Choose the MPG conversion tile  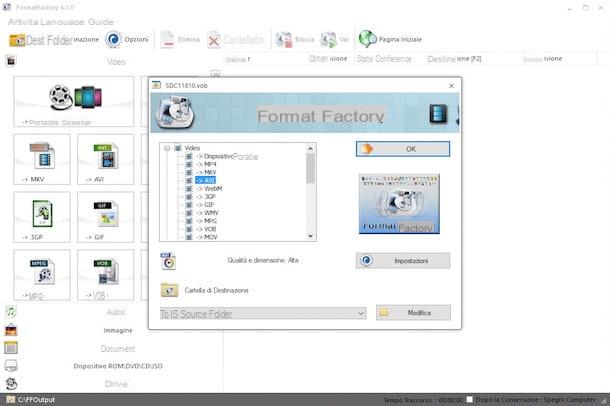(x=42, y=275)
